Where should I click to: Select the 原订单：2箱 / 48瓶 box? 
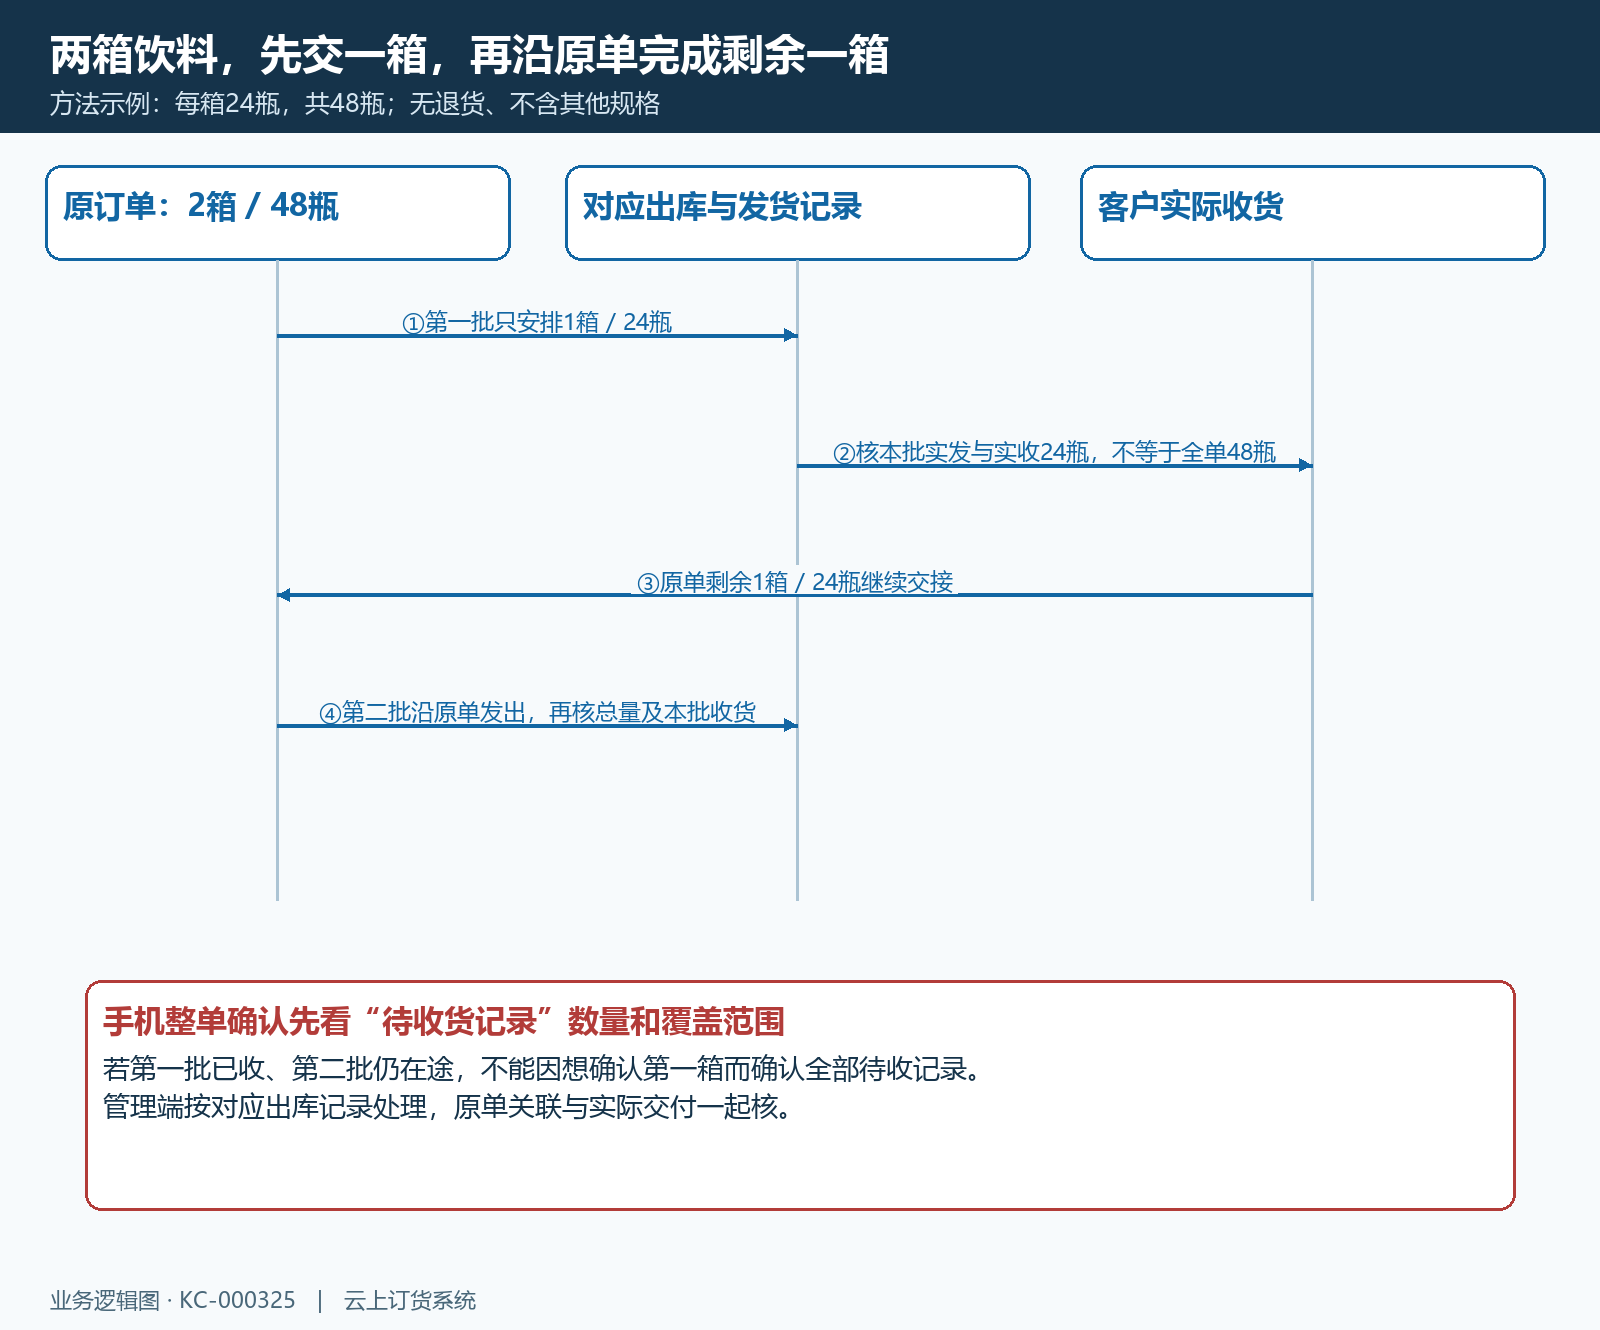278,213
